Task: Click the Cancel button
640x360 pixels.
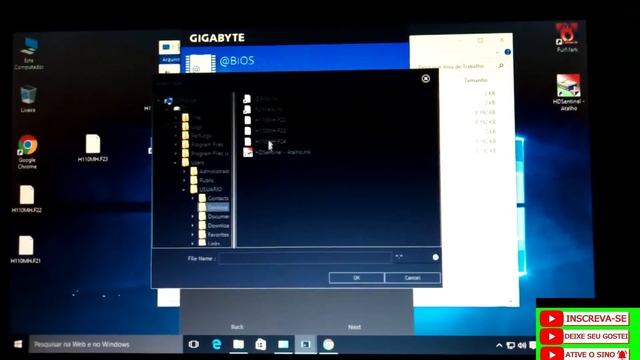Action: point(412,278)
